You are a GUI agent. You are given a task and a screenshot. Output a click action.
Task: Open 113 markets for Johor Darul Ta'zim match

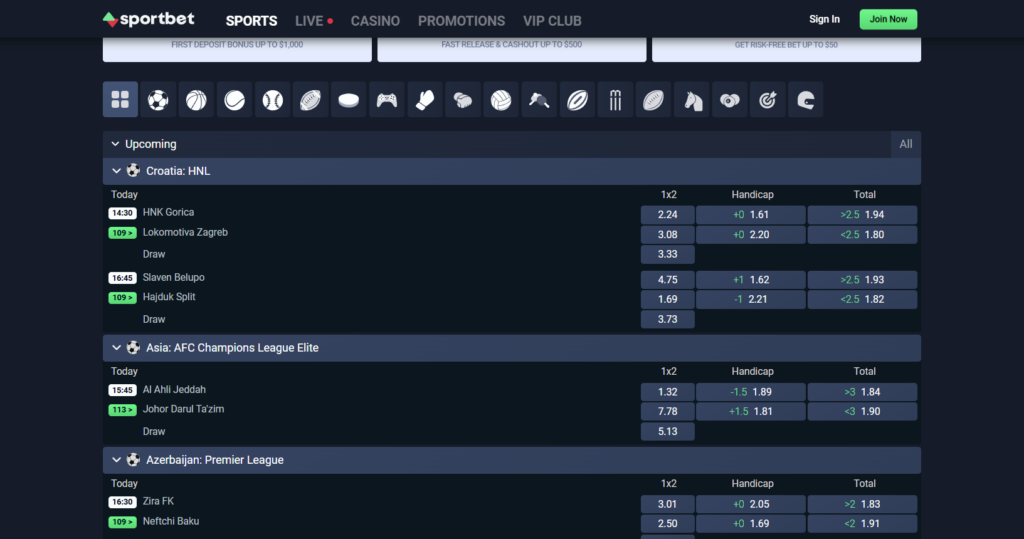pyautogui.click(x=122, y=410)
